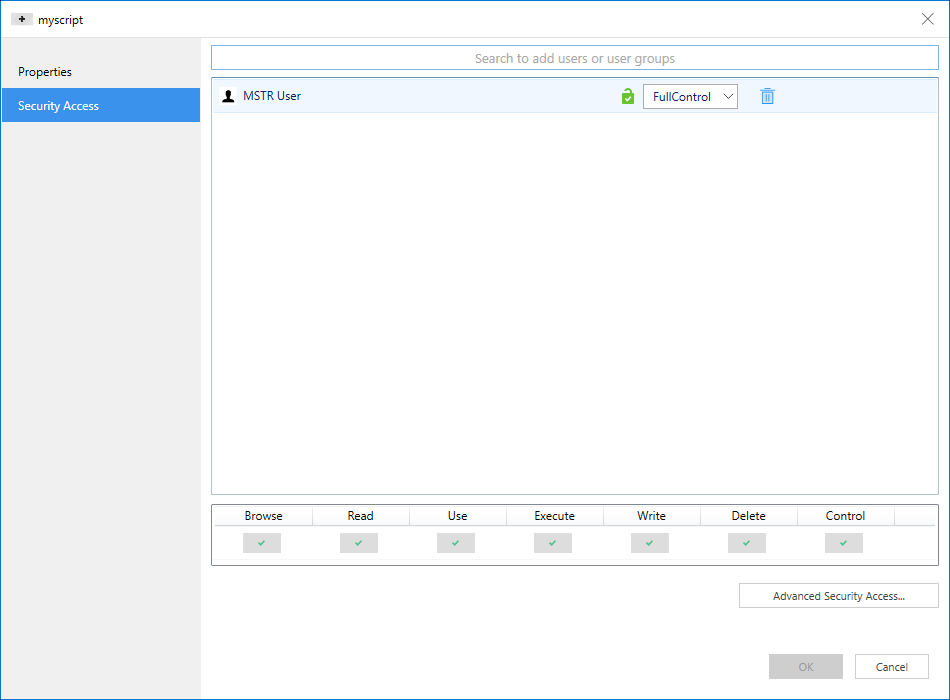
Task: Confirm with the OK button
Action: (805, 667)
